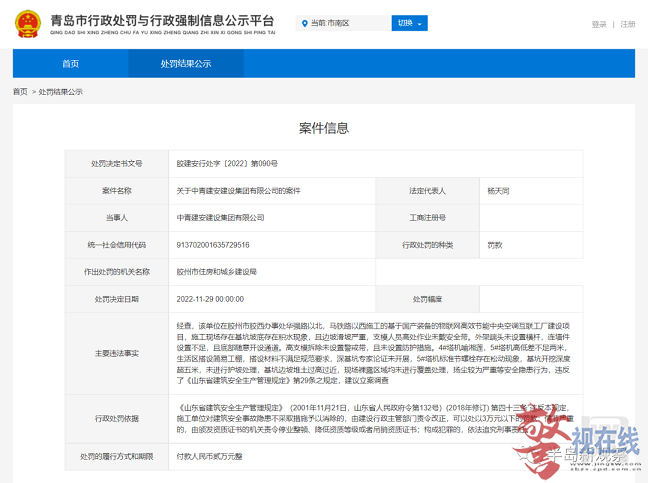
Task: Select the violation facts paragraph starting 经查
Action: tap(374, 353)
